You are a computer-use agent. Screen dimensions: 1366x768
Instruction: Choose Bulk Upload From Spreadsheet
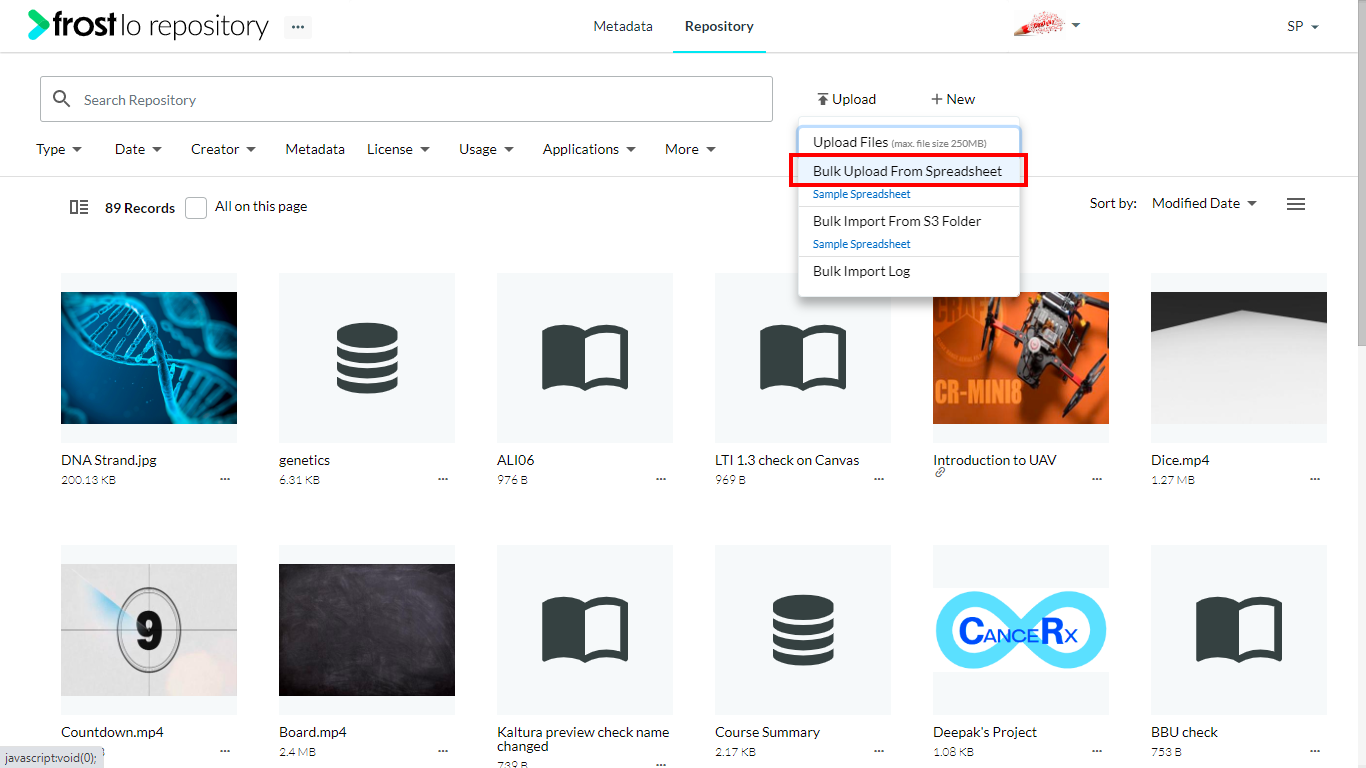click(909, 171)
